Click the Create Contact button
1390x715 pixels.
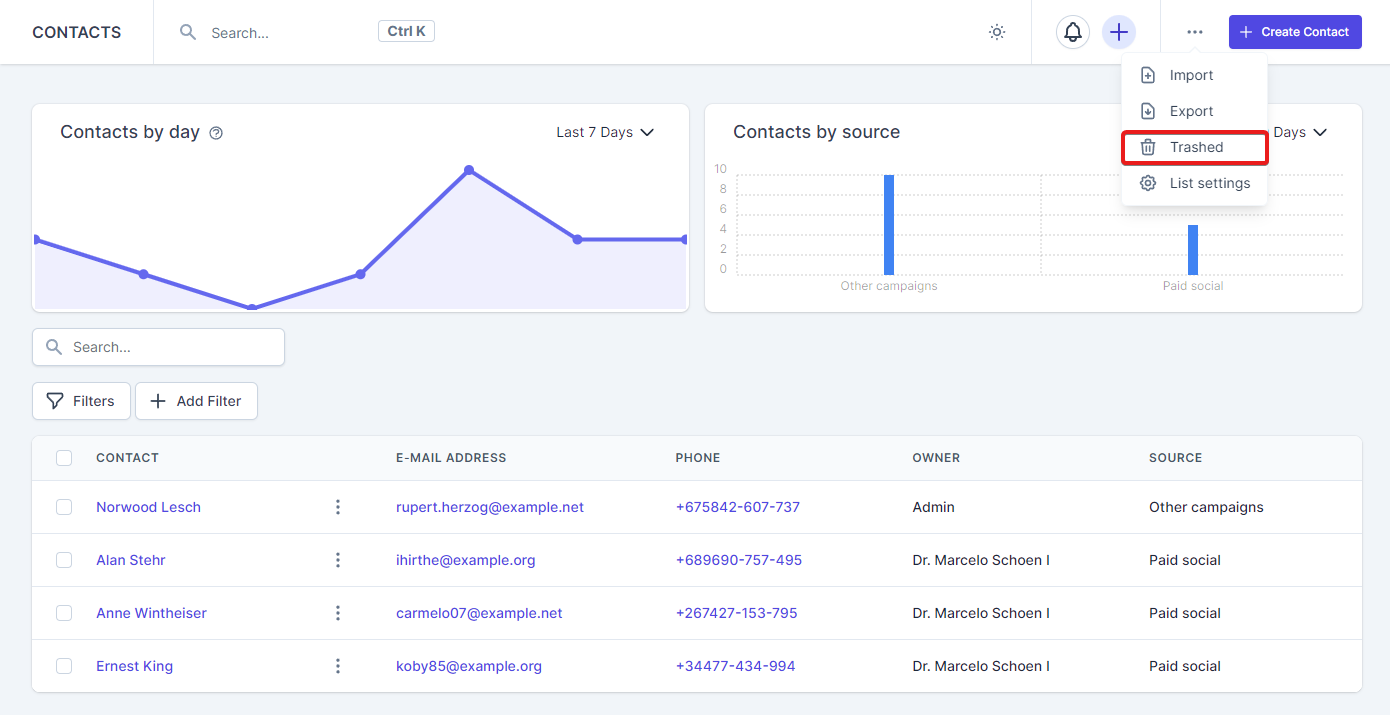(1295, 32)
